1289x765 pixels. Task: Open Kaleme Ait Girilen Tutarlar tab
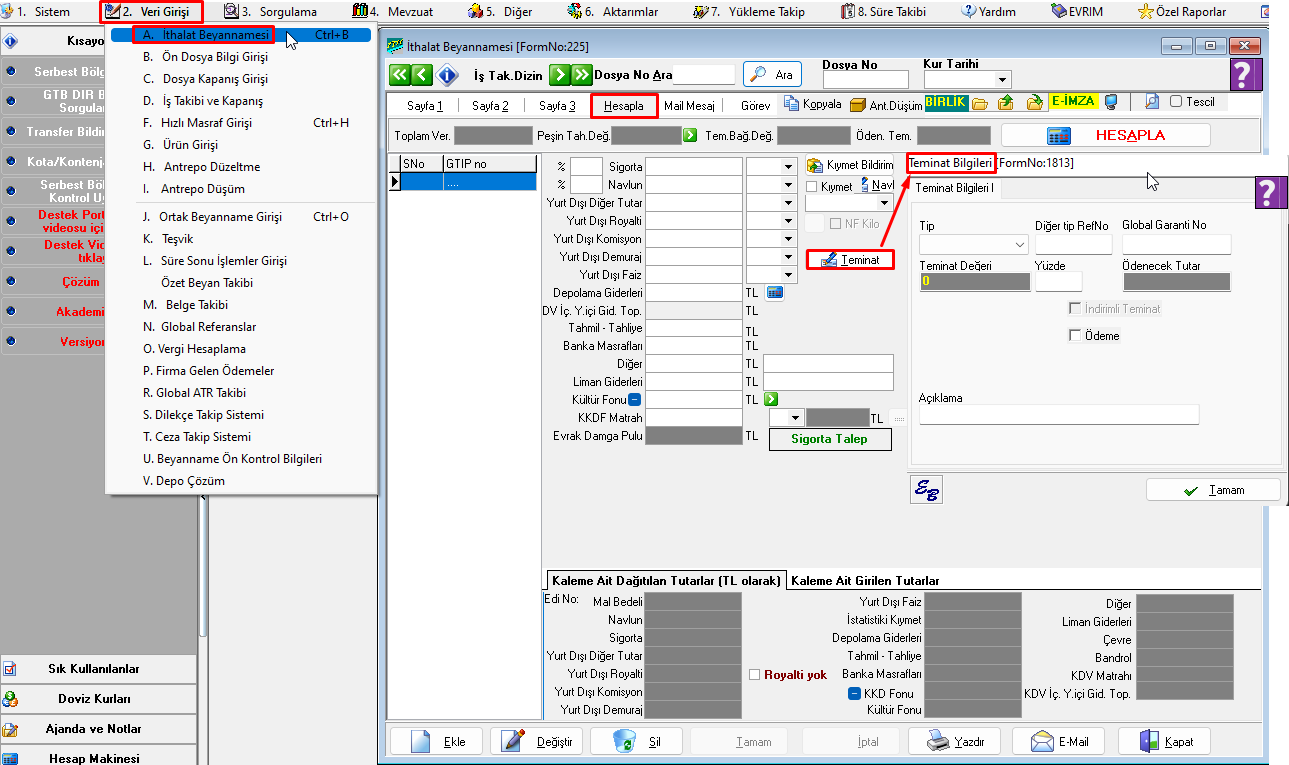865,581
